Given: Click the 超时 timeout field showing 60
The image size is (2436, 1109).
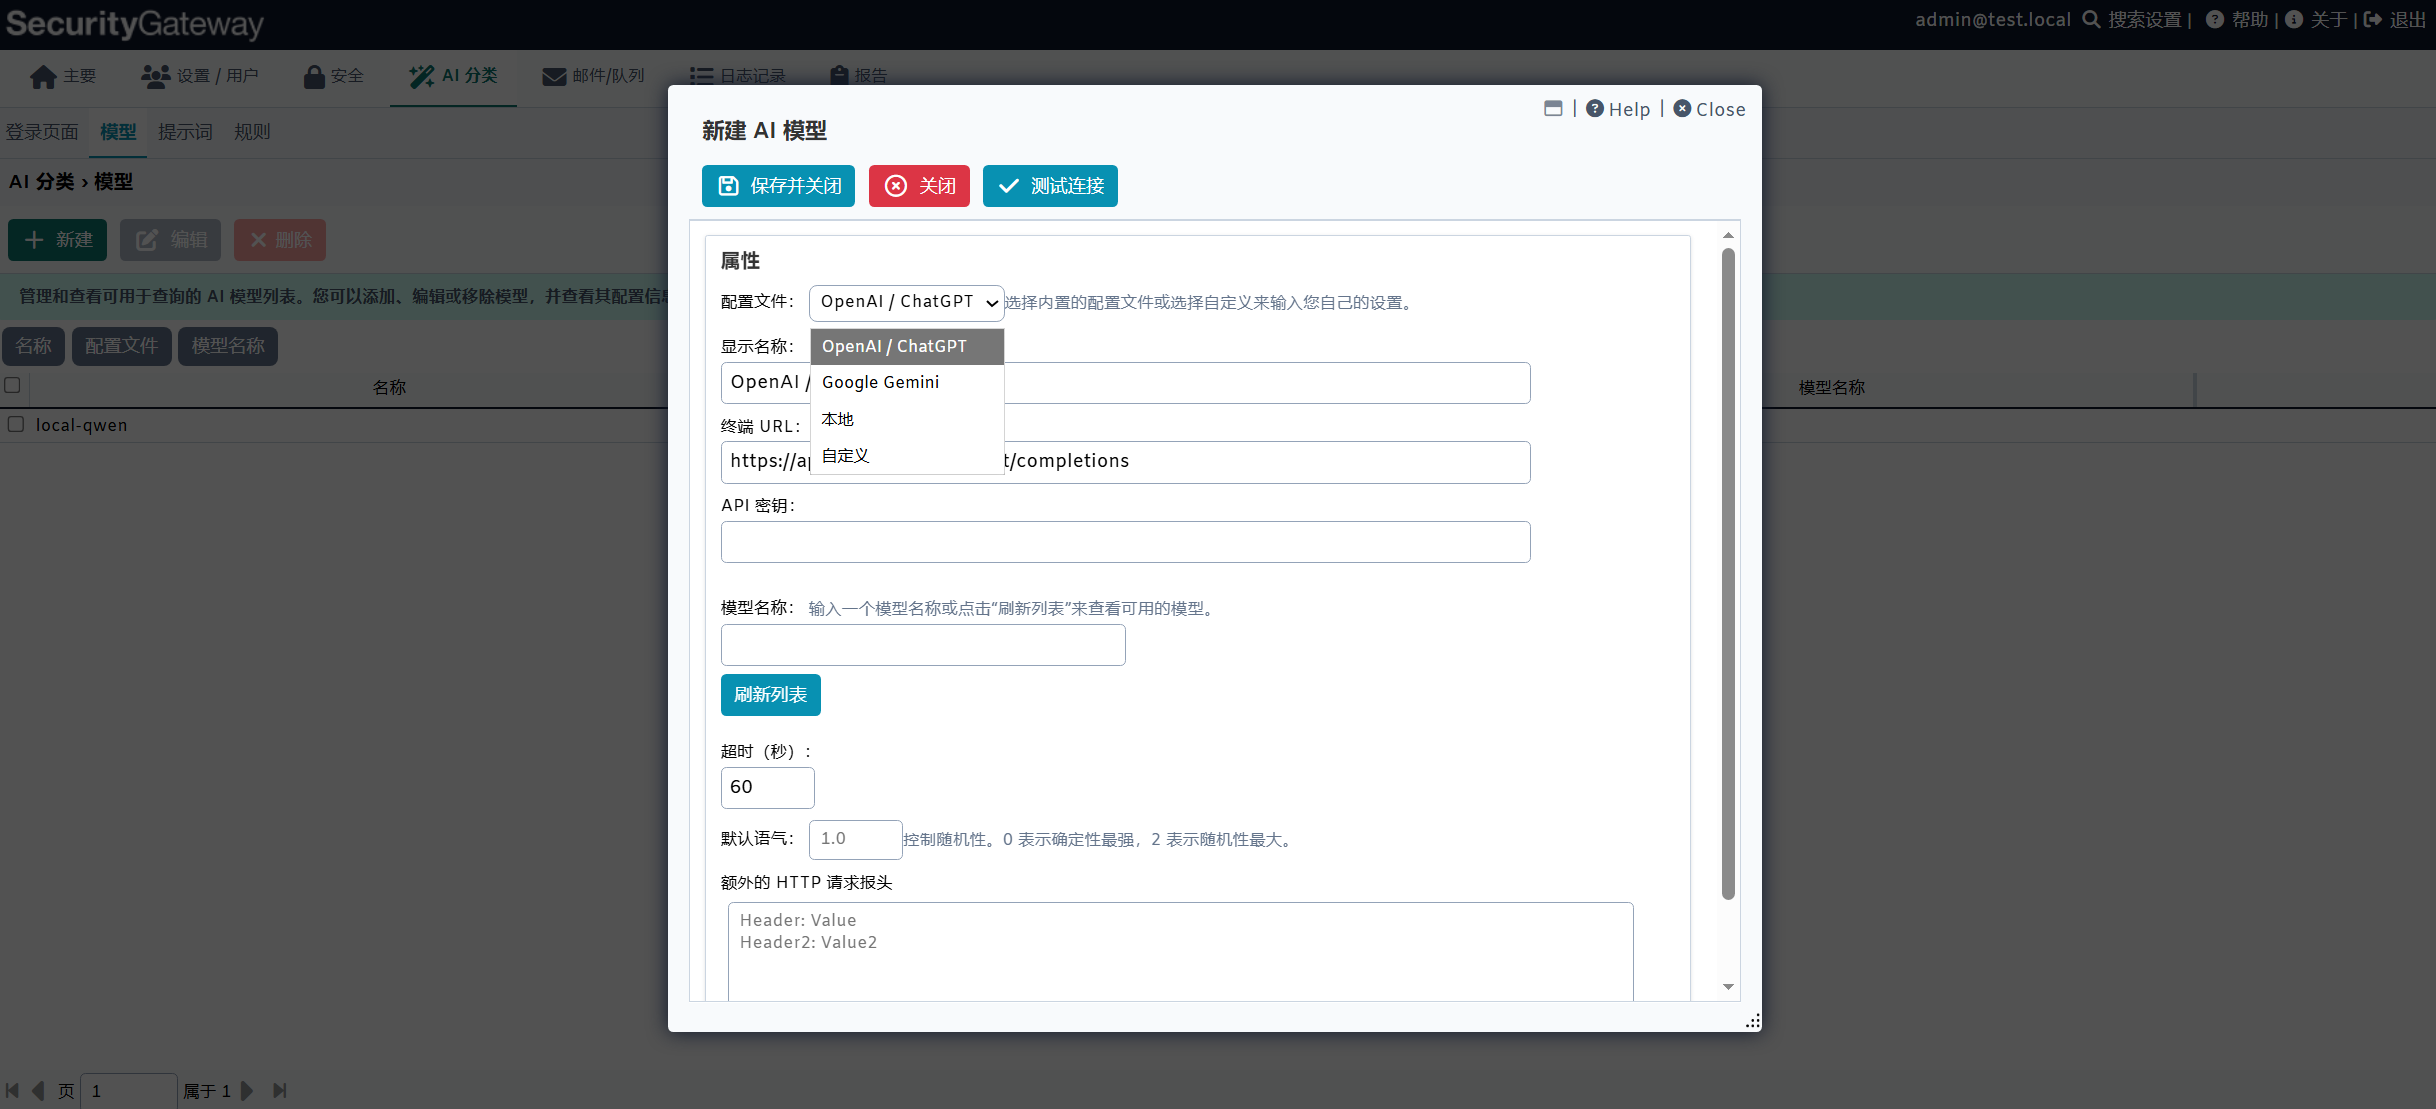Looking at the screenshot, I should pyautogui.click(x=767, y=788).
